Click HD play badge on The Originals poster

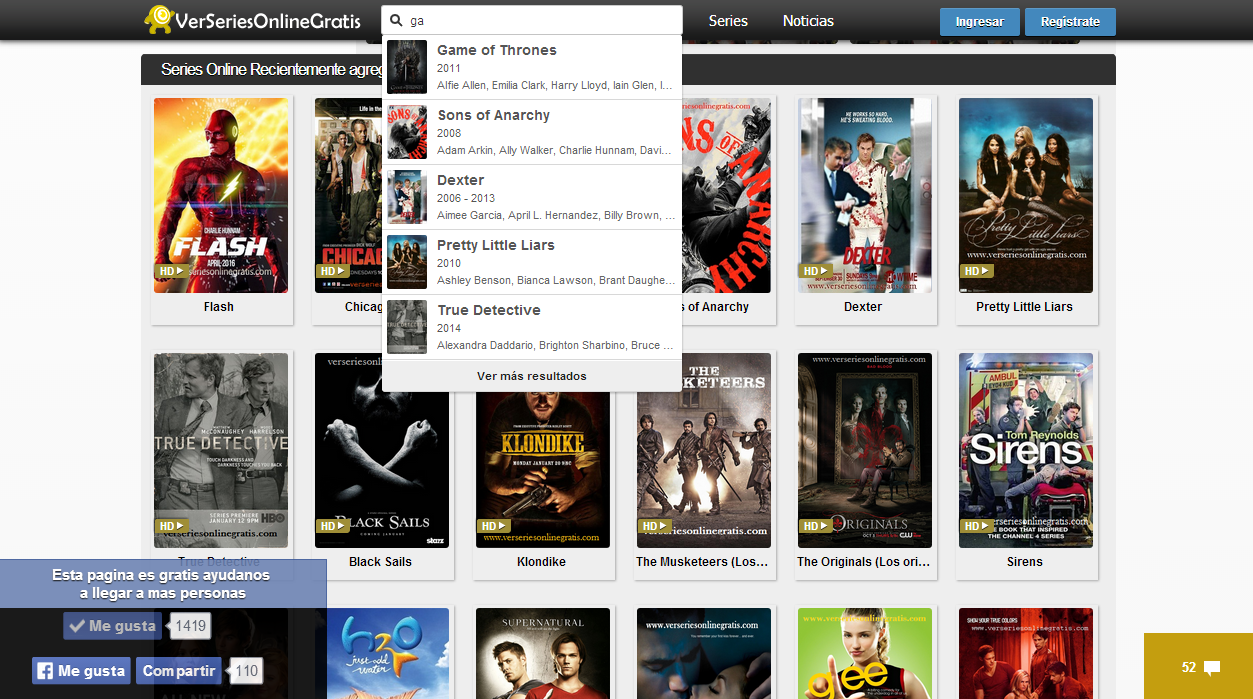[x=816, y=526]
